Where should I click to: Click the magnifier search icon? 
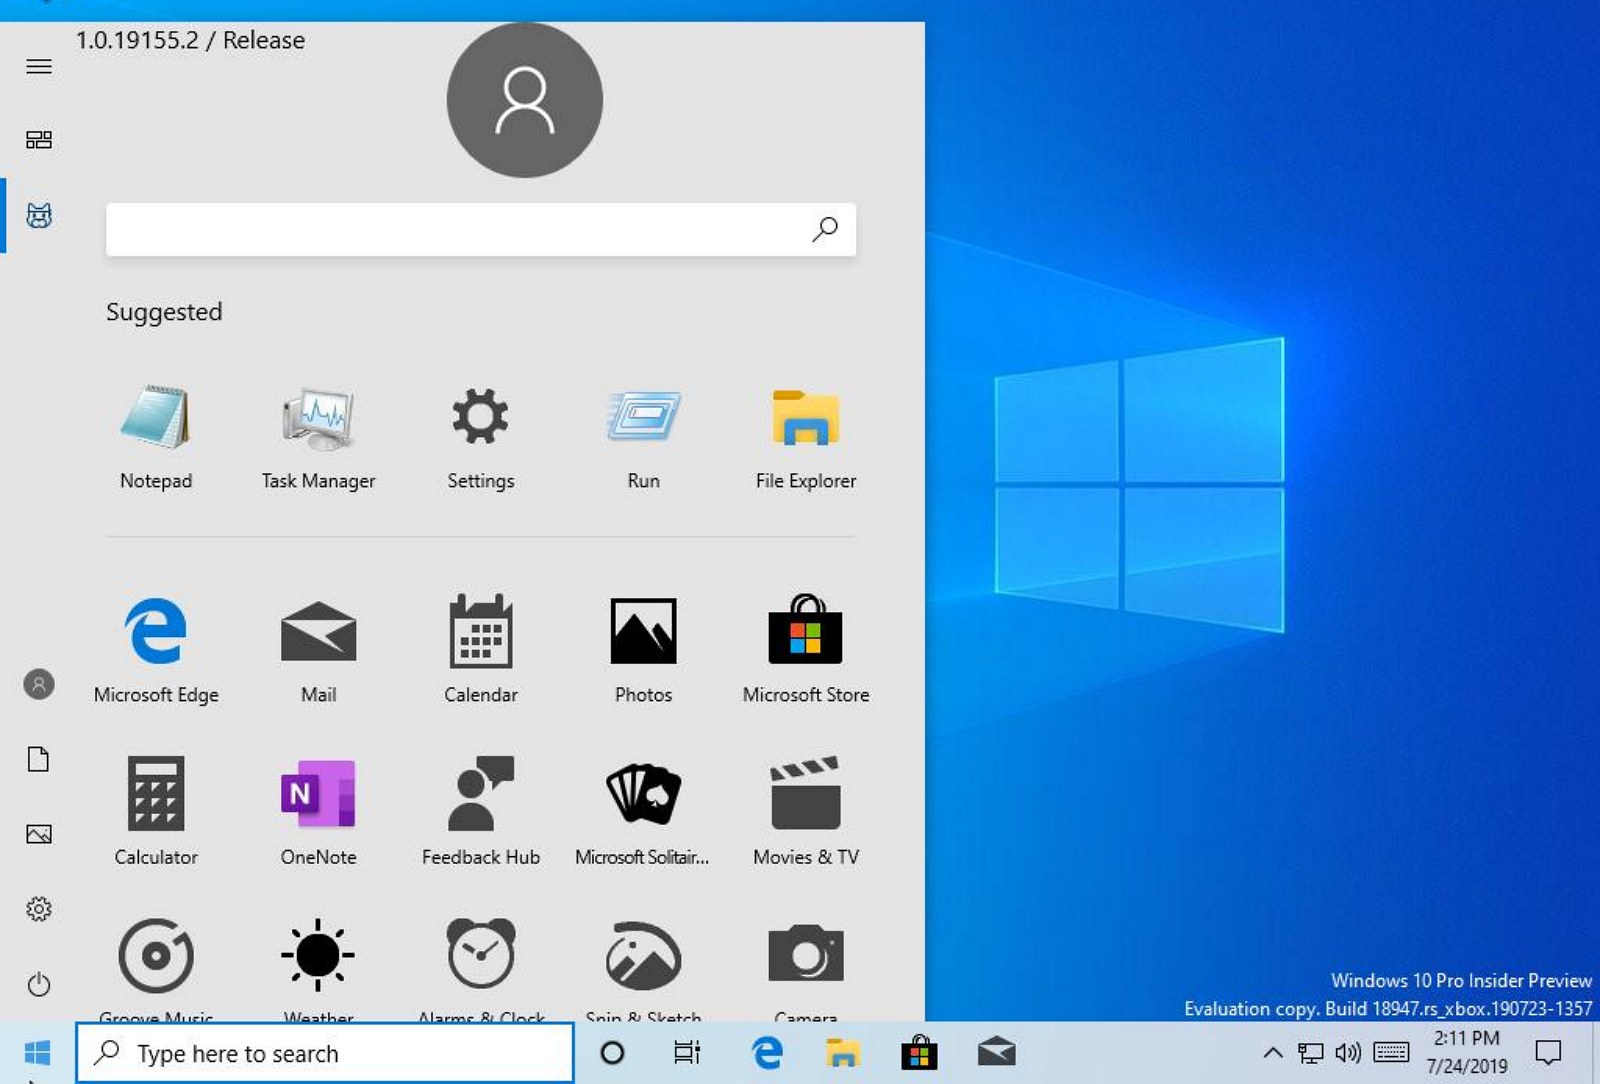tap(825, 229)
